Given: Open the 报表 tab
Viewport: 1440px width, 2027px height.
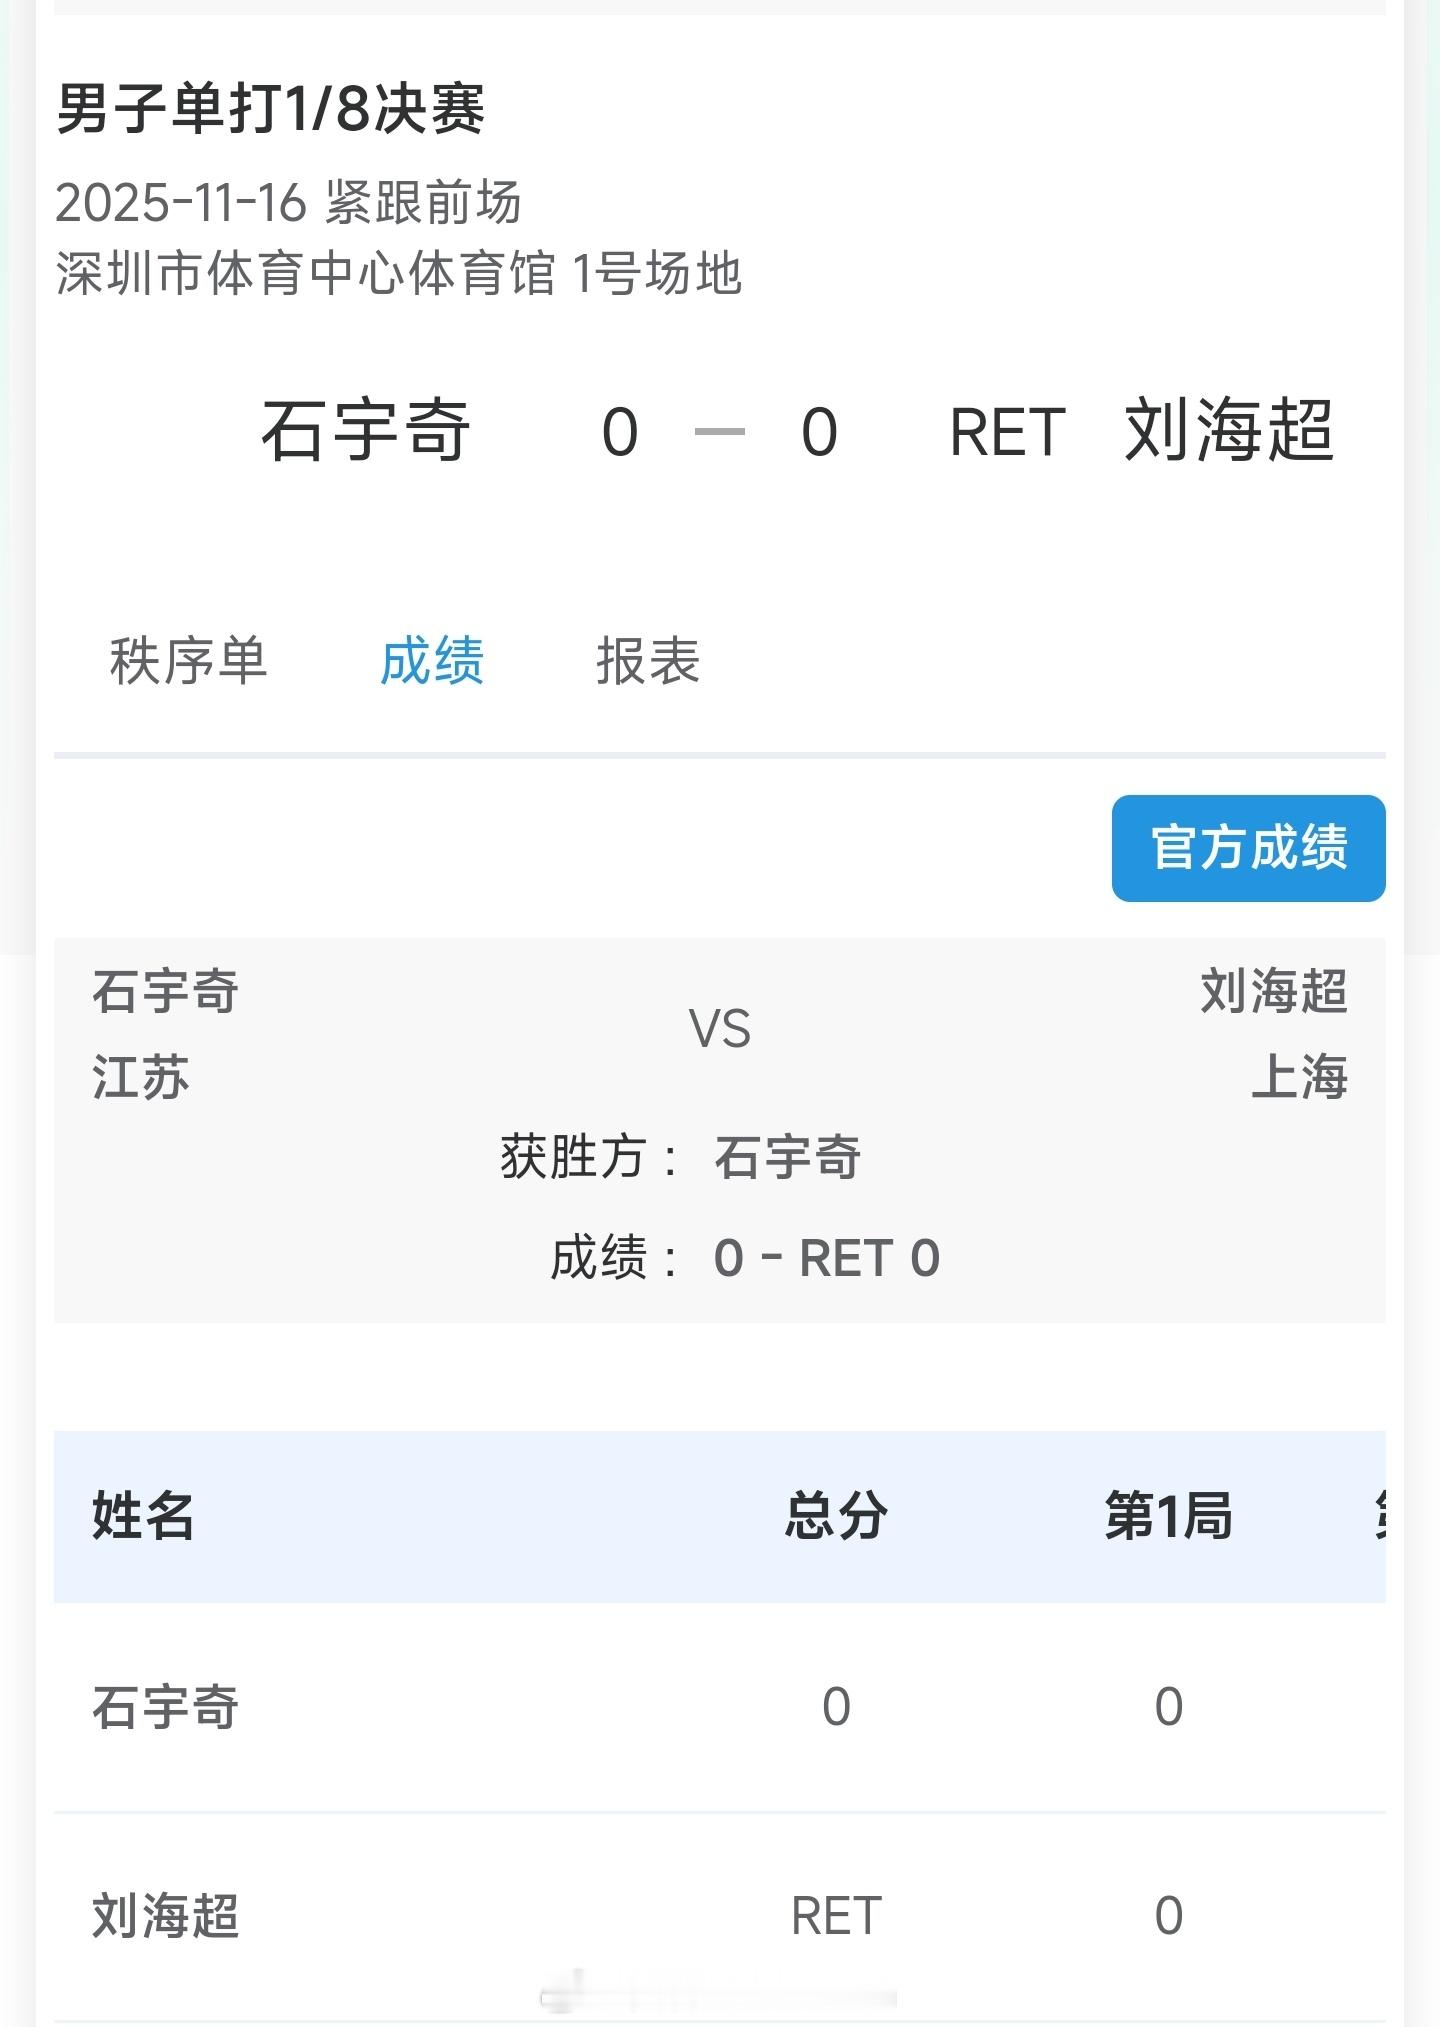Looking at the screenshot, I should (x=648, y=661).
